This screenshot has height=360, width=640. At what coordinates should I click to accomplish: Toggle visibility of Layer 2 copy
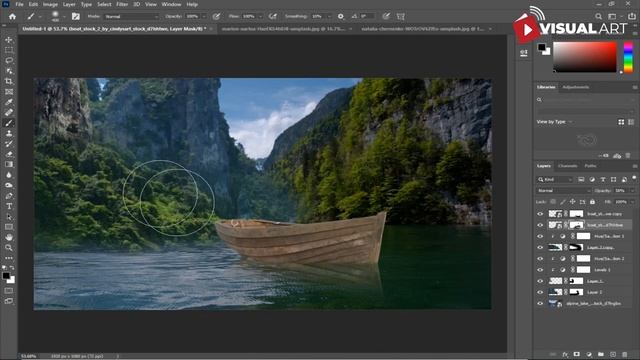pyautogui.click(x=540, y=247)
